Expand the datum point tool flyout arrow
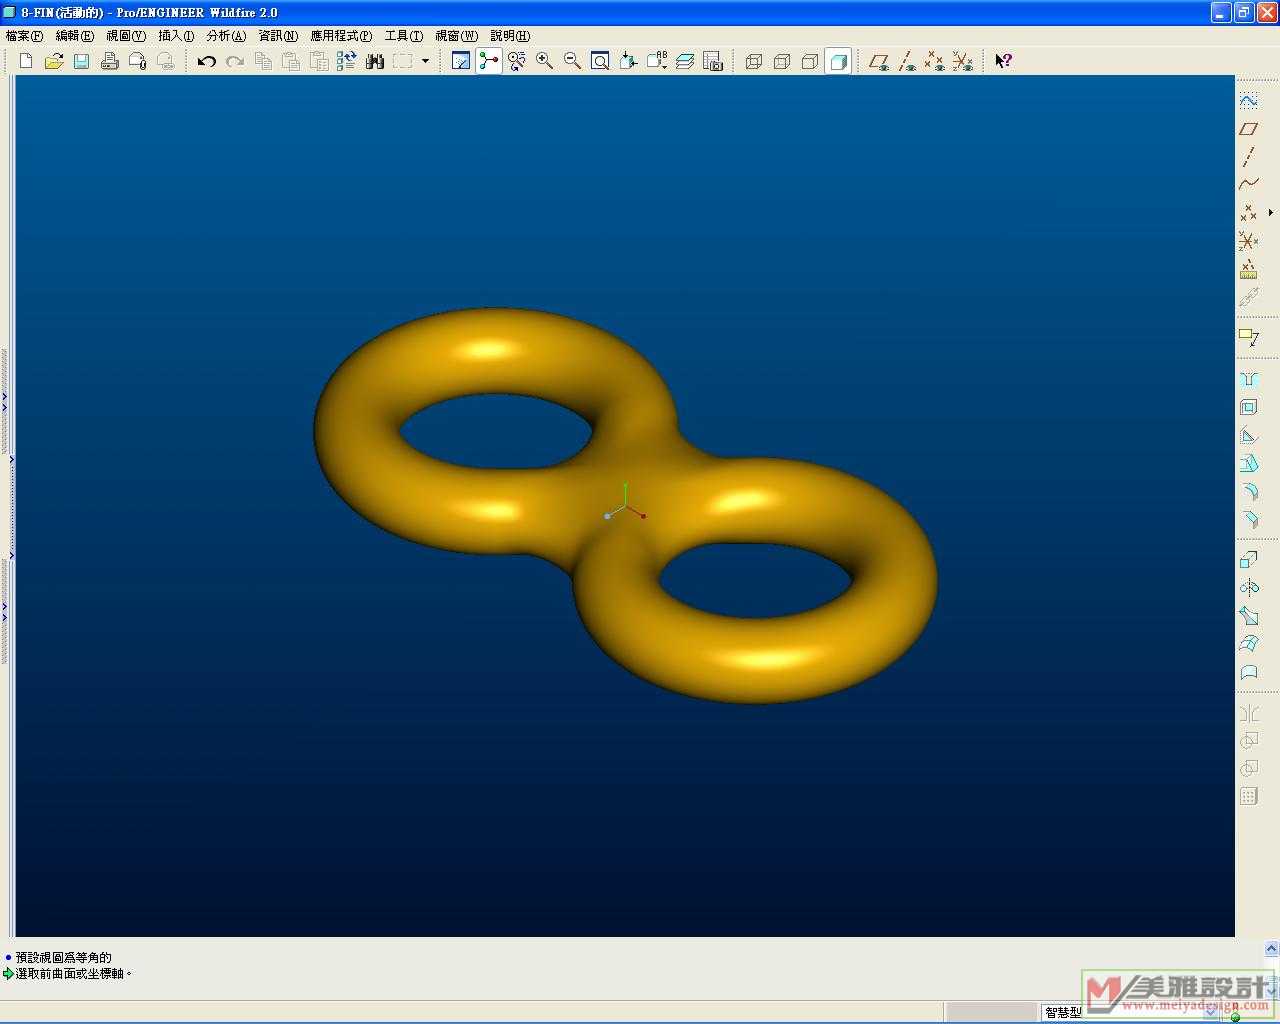This screenshot has width=1280, height=1024. click(1271, 212)
